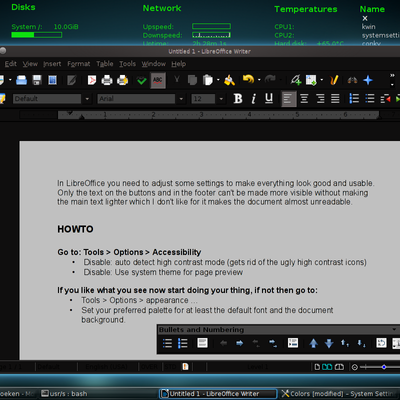Open Paste options dropdown arrow

[218, 80]
